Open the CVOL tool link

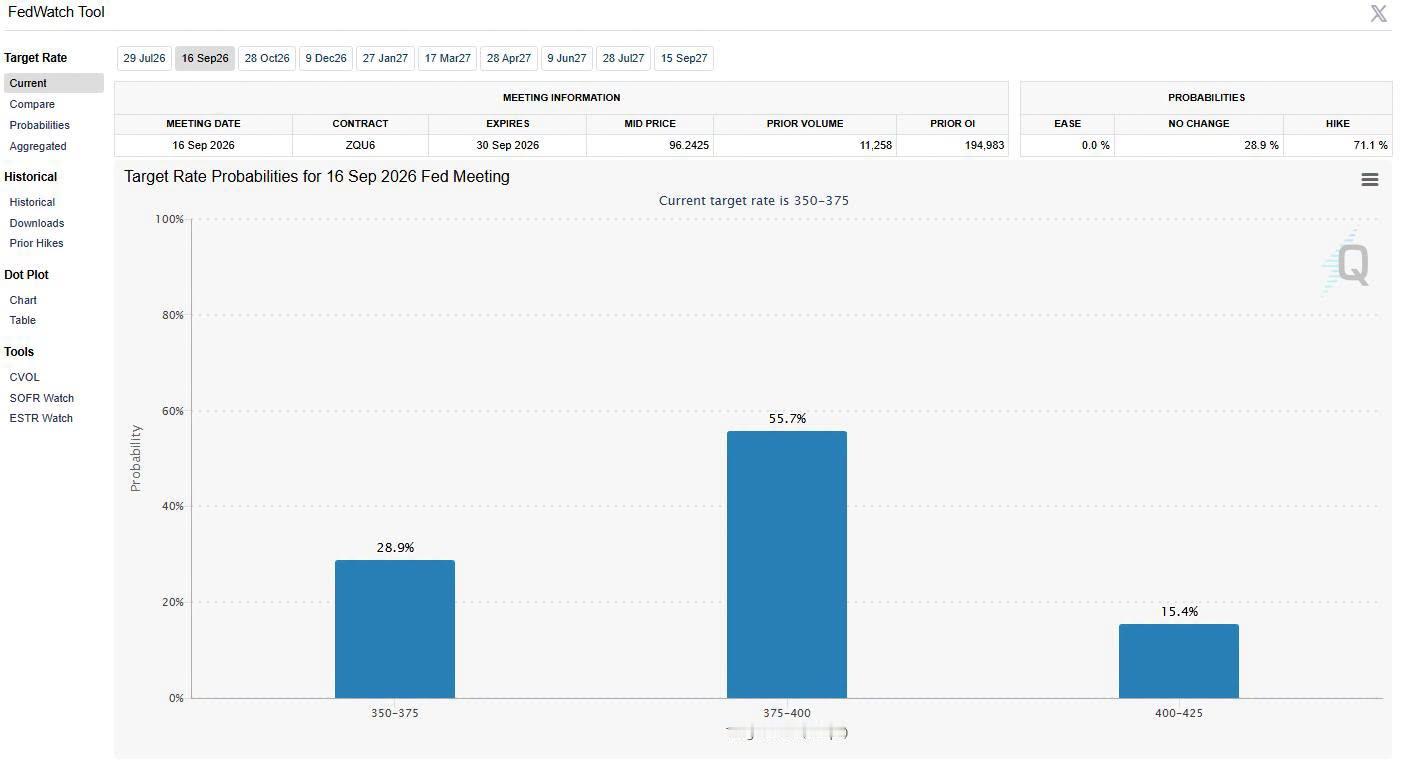pos(25,377)
